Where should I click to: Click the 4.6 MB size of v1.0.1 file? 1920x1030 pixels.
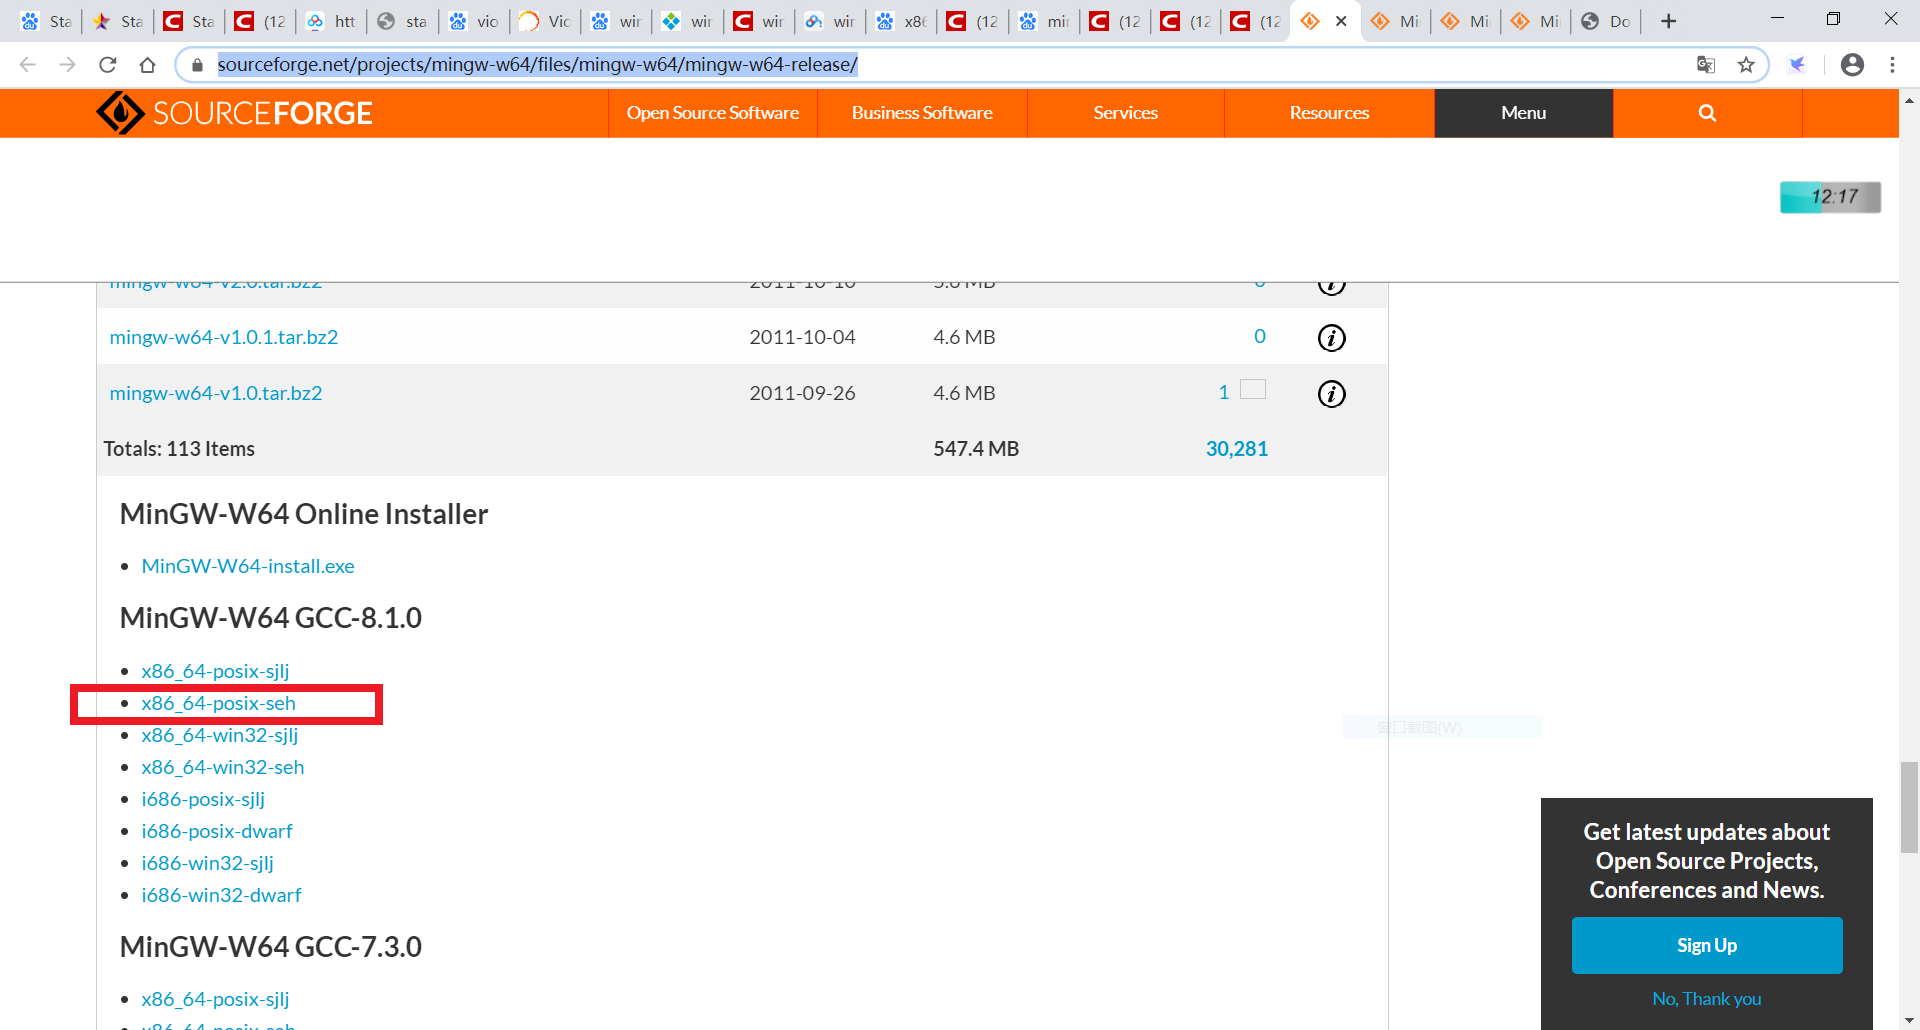tap(964, 337)
